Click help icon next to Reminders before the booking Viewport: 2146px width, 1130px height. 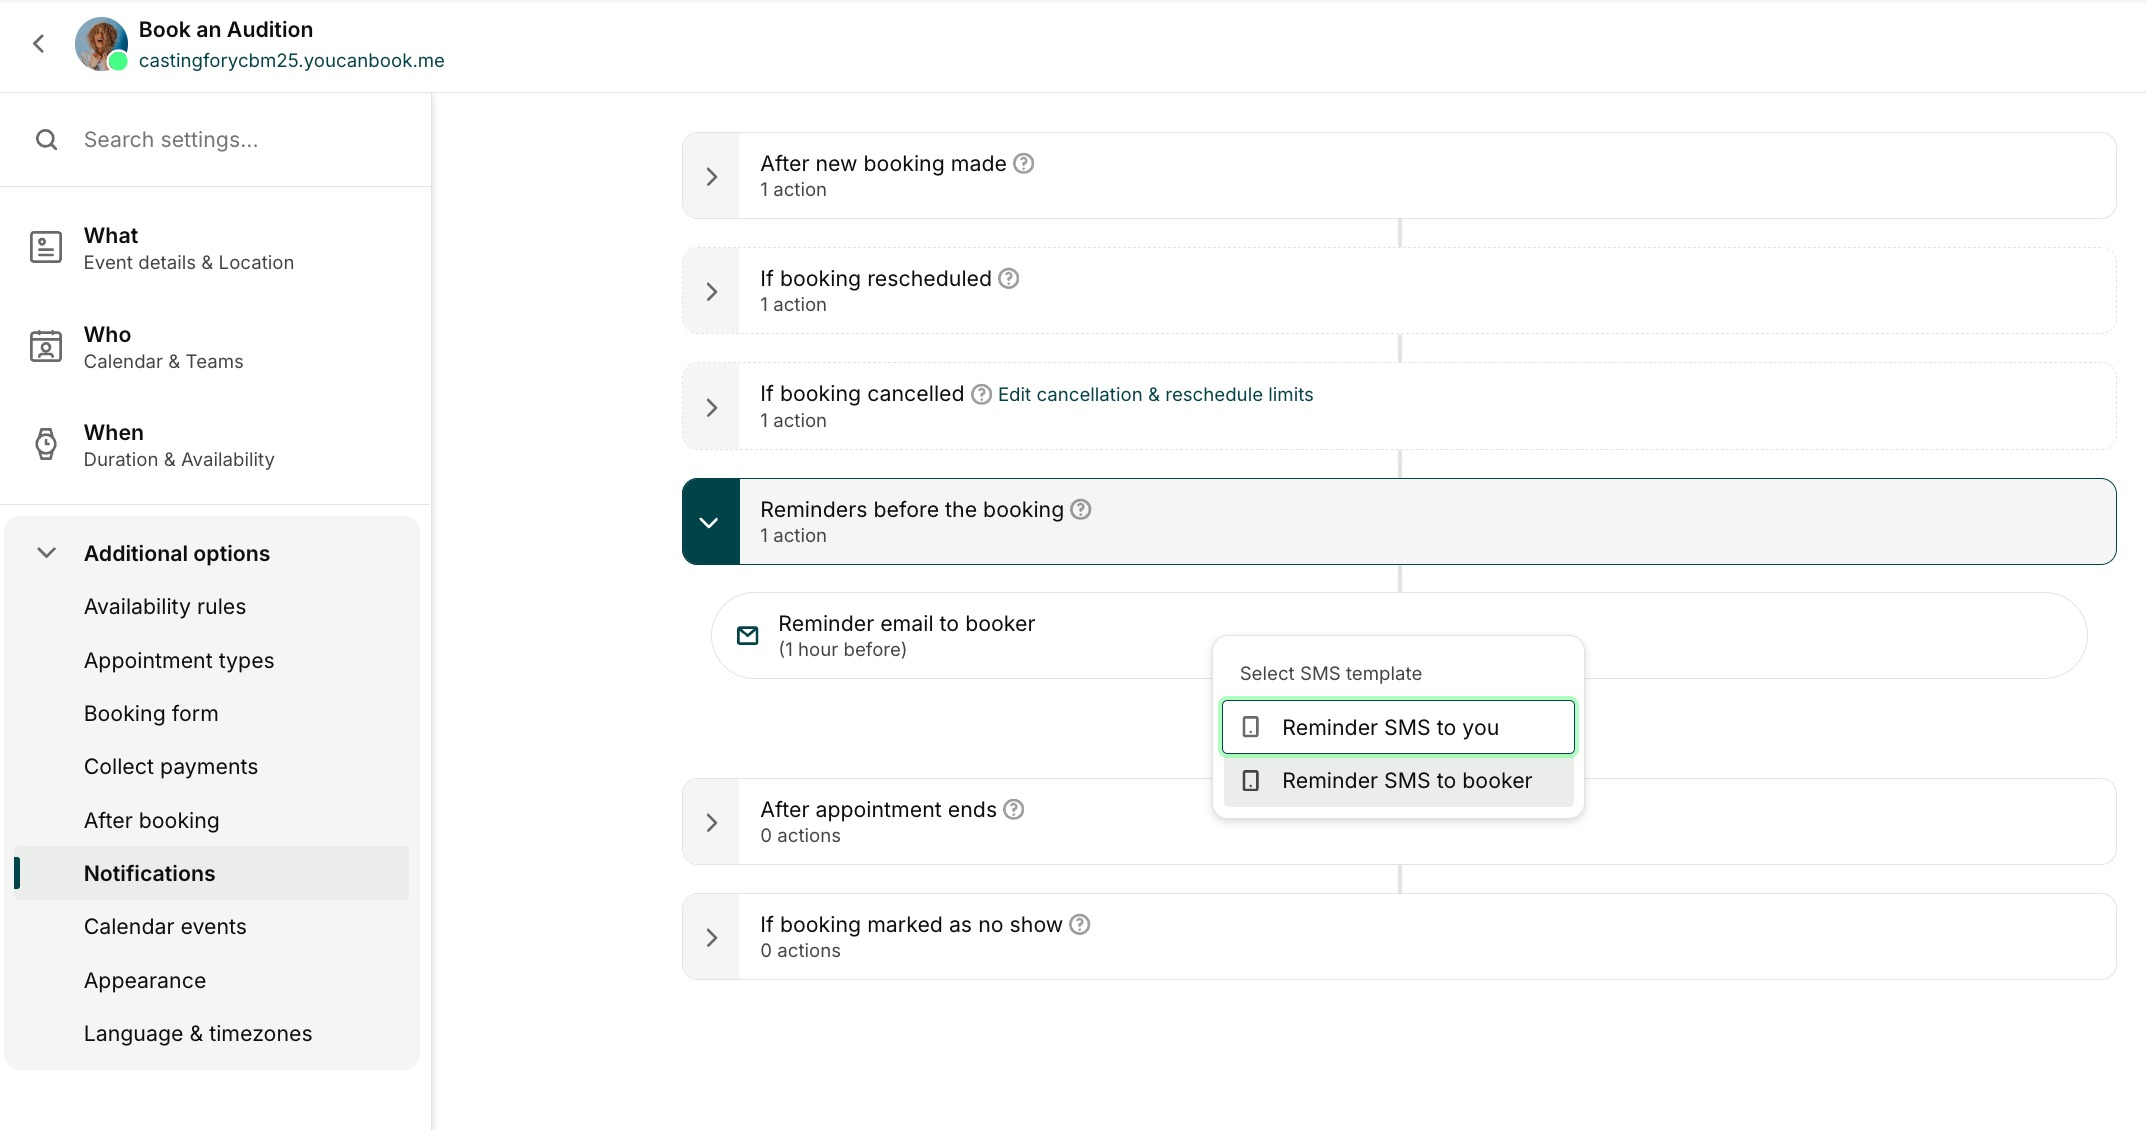(1081, 509)
